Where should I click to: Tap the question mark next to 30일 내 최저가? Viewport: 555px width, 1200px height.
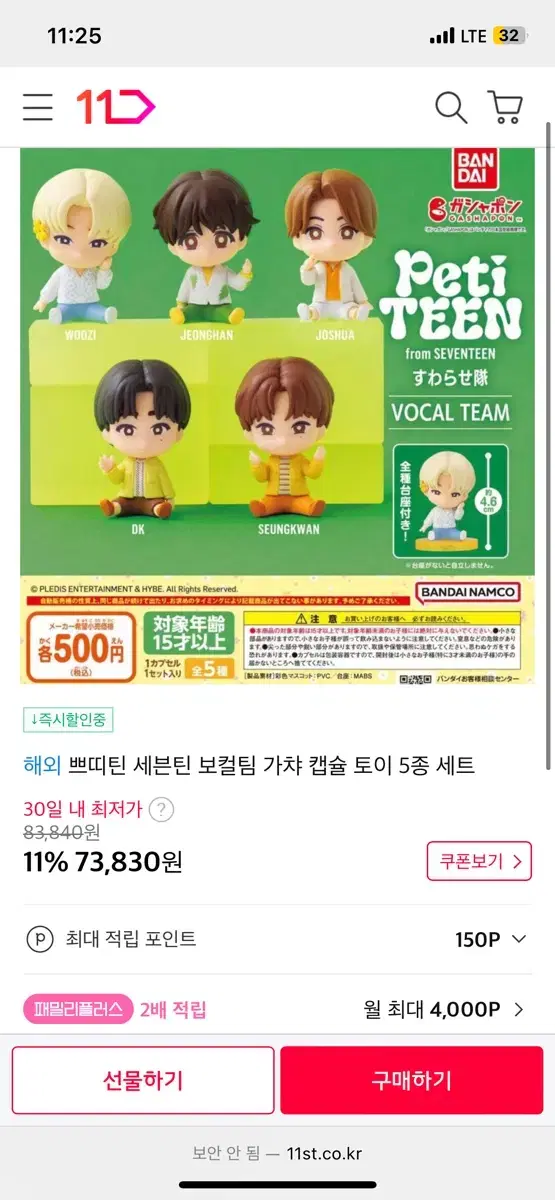[x=161, y=809]
